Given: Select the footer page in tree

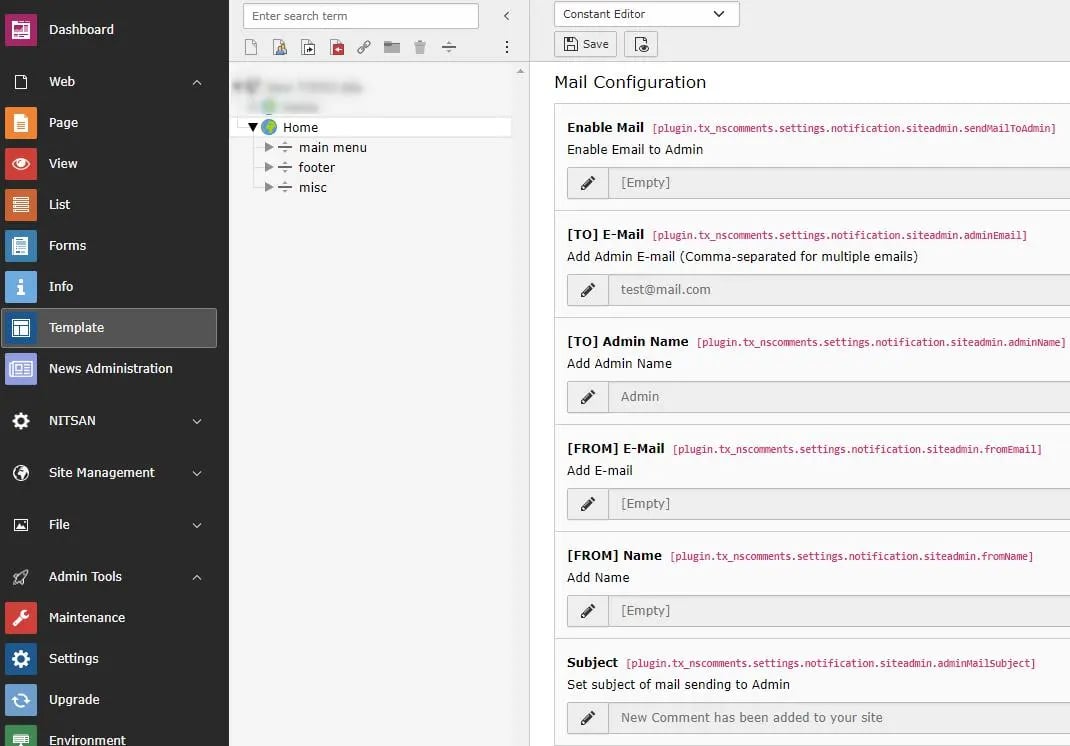Looking at the screenshot, I should tap(317, 167).
